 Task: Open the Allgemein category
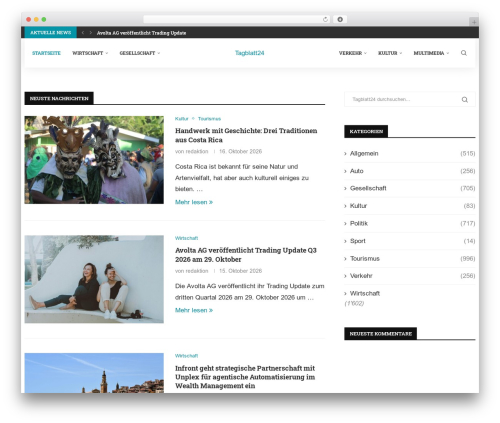click(x=364, y=153)
